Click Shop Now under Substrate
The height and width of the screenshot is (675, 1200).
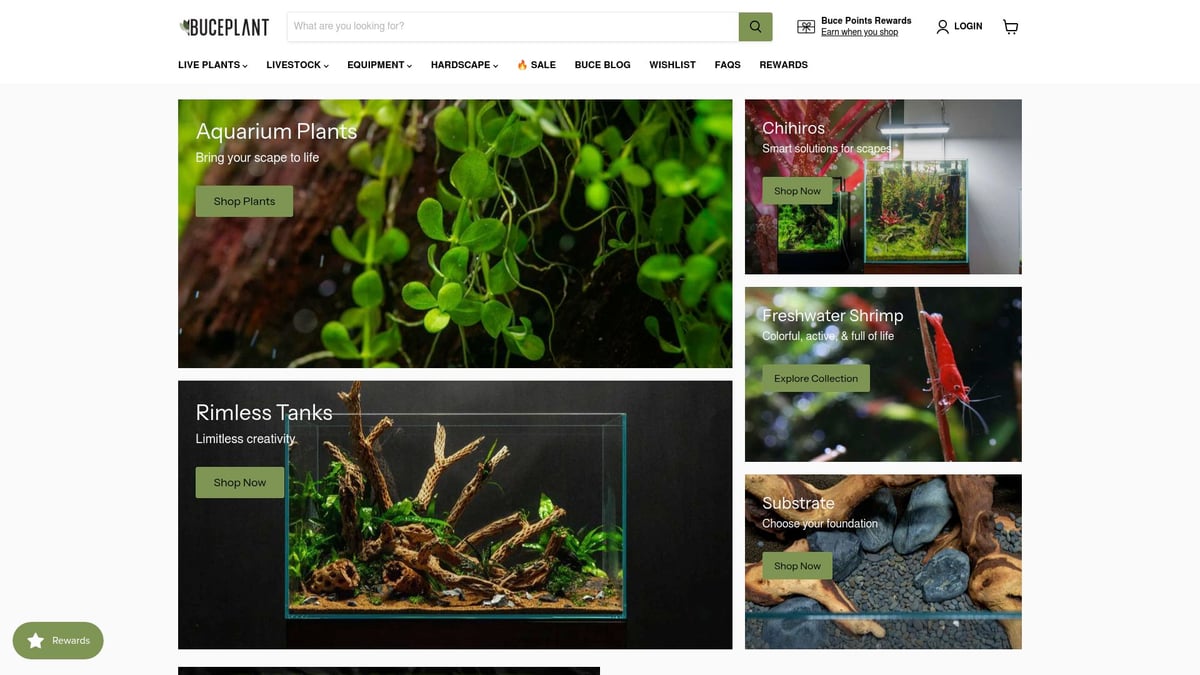[797, 566]
